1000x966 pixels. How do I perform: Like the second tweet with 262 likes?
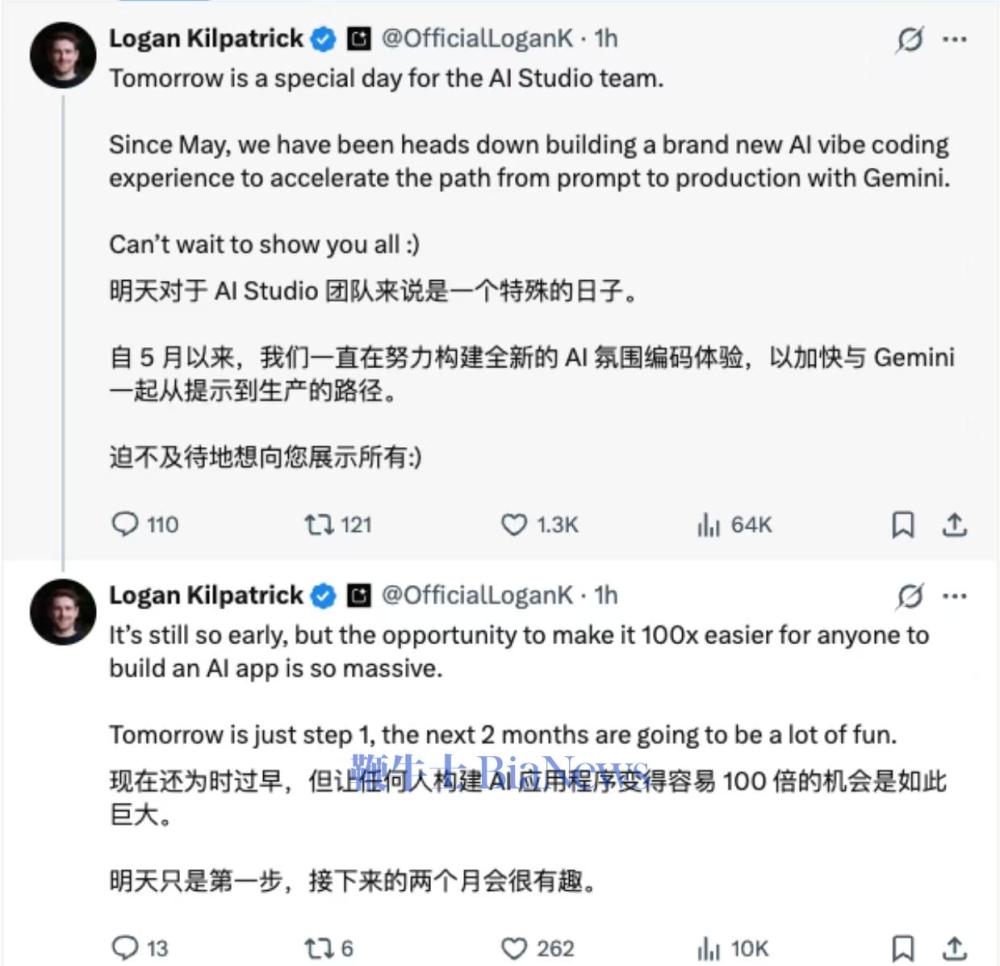click(x=514, y=947)
